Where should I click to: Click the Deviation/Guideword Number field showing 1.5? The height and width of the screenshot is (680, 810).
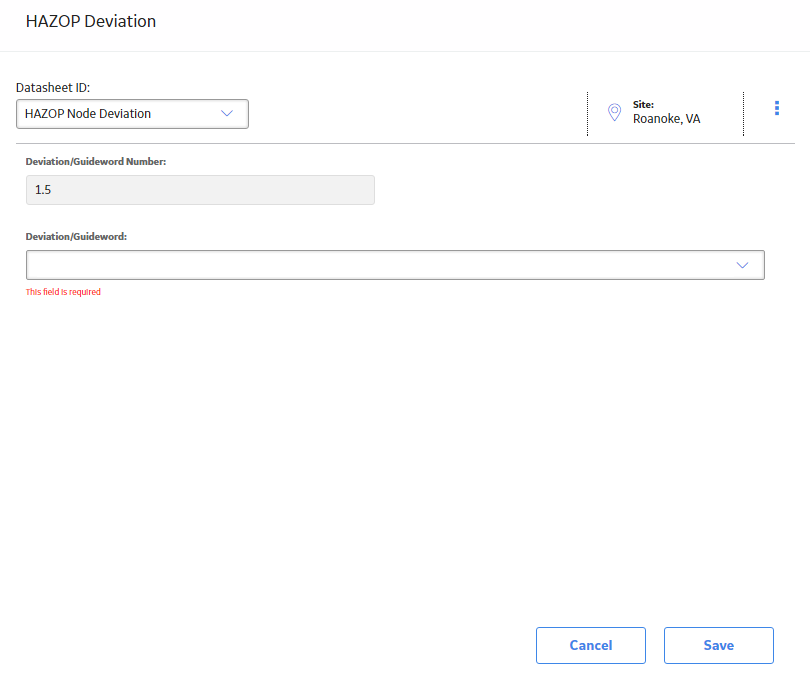coord(200,190)
